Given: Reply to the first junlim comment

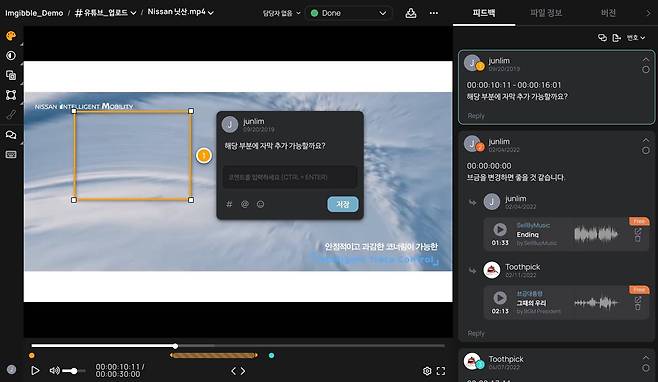Looking at the screenshot, I should tap(476, 116).
